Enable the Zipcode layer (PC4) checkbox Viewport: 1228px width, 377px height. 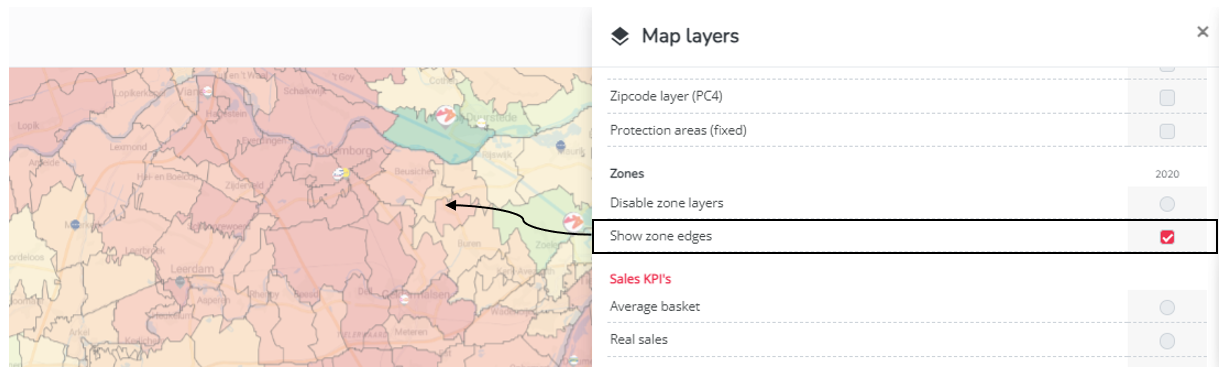coord(1167,98)
